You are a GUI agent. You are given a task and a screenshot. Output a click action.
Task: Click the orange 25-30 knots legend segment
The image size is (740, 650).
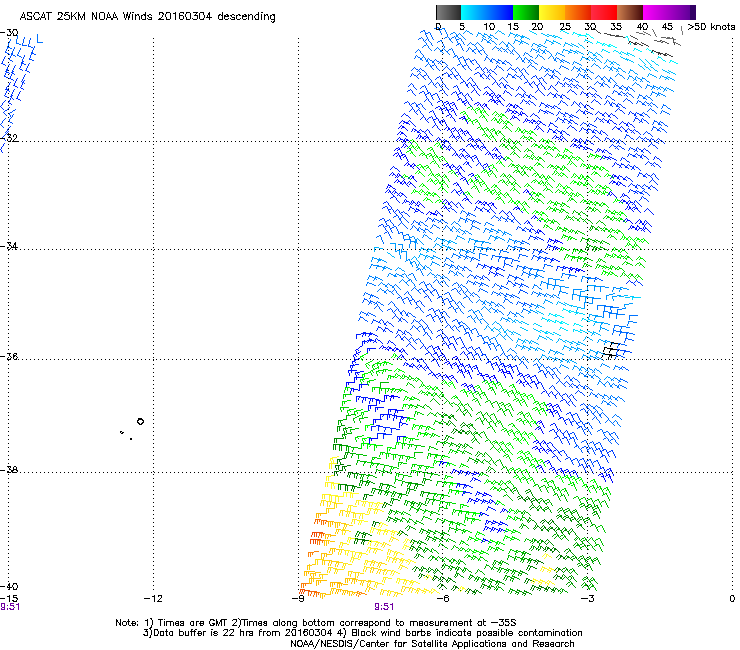(578, 12)
